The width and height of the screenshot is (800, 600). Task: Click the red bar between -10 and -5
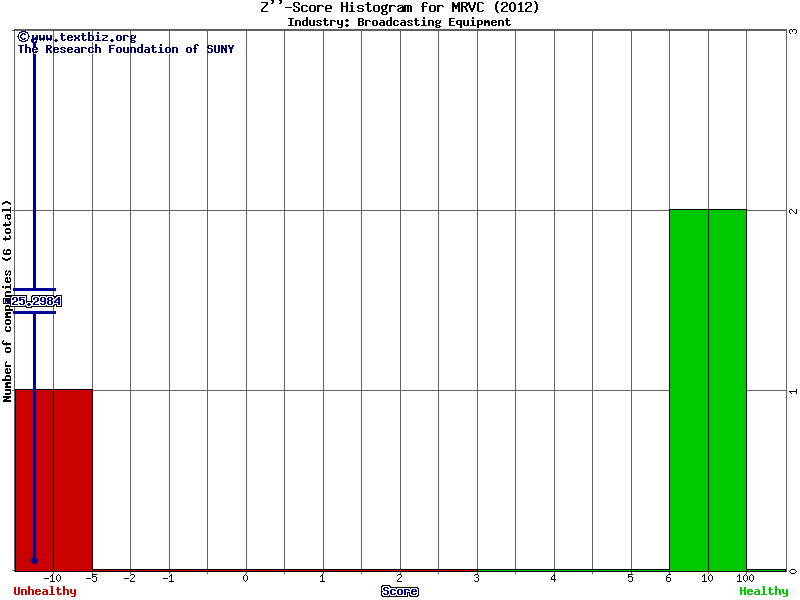coord(73,480)
